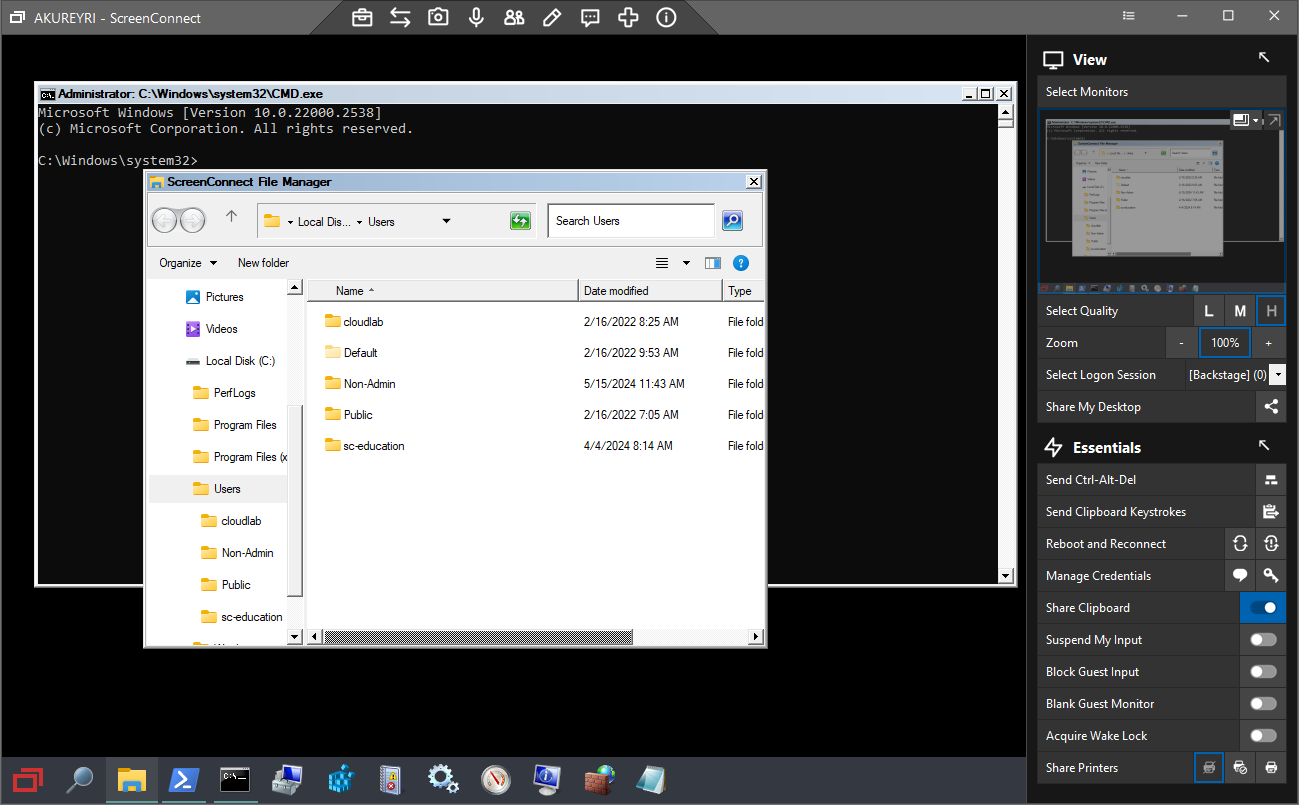
Task: Select low quality L button
Action: (x=1209, y=311)
